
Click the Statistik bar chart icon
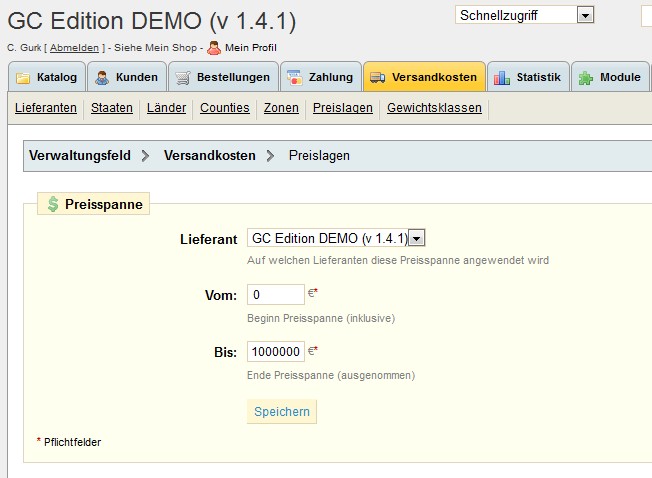(x=502, y=77)
